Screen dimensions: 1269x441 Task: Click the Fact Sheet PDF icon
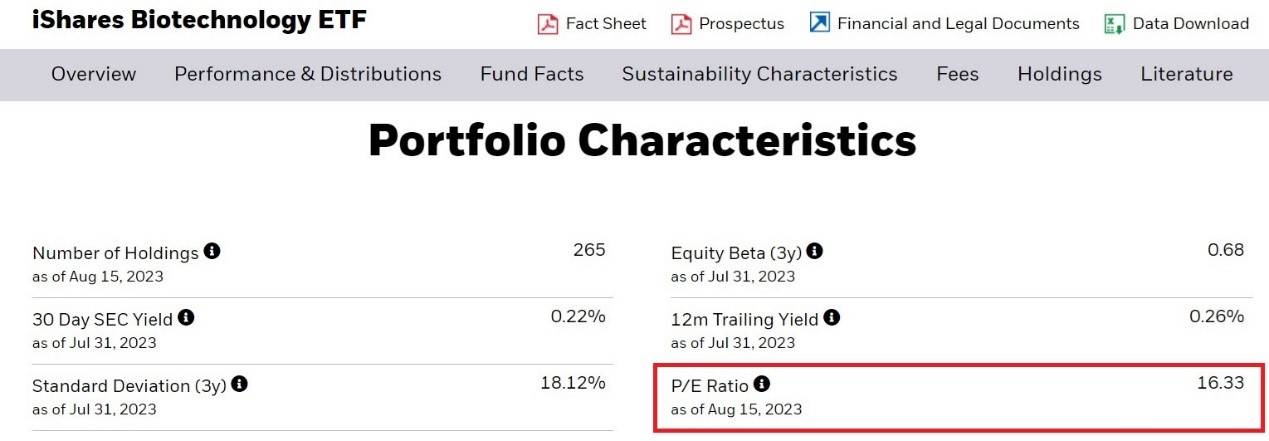pyautogui.click(x=548, y=23)
